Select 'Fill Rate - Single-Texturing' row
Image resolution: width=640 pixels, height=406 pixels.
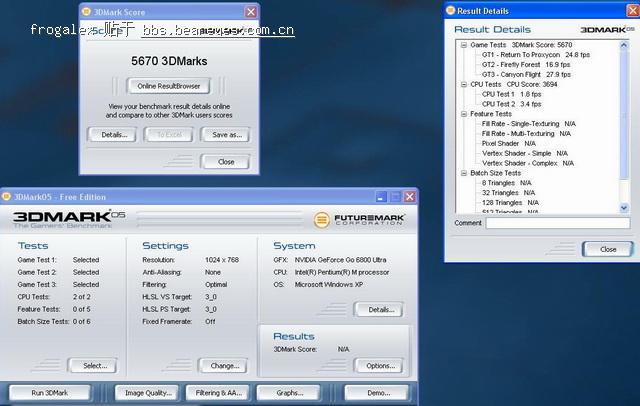pyautogui.click(x=529, y=124)
